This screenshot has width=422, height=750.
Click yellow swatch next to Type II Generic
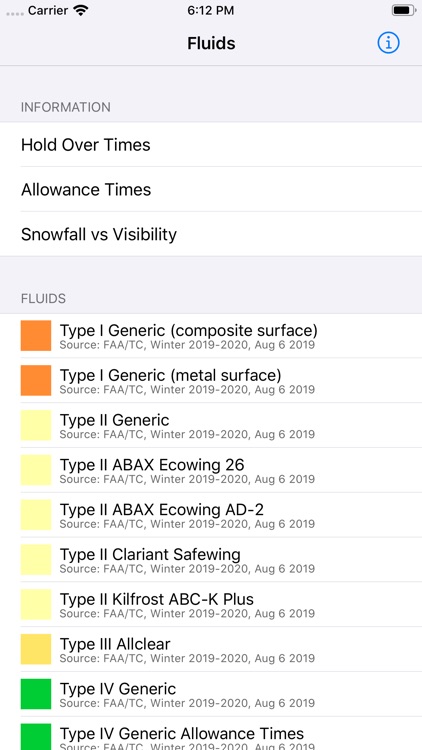[x=36, y=425]
